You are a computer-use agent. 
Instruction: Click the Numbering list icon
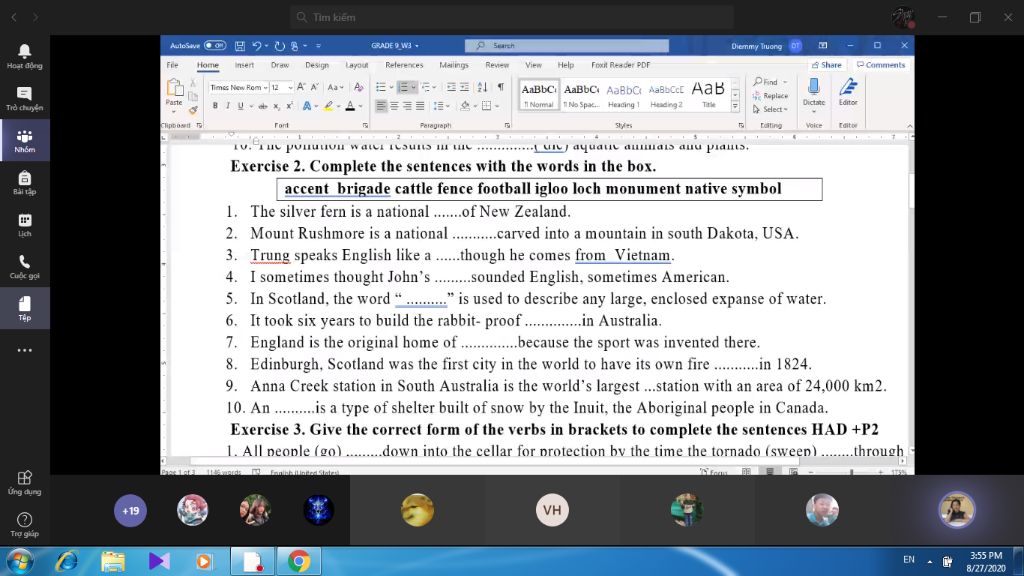404,87
